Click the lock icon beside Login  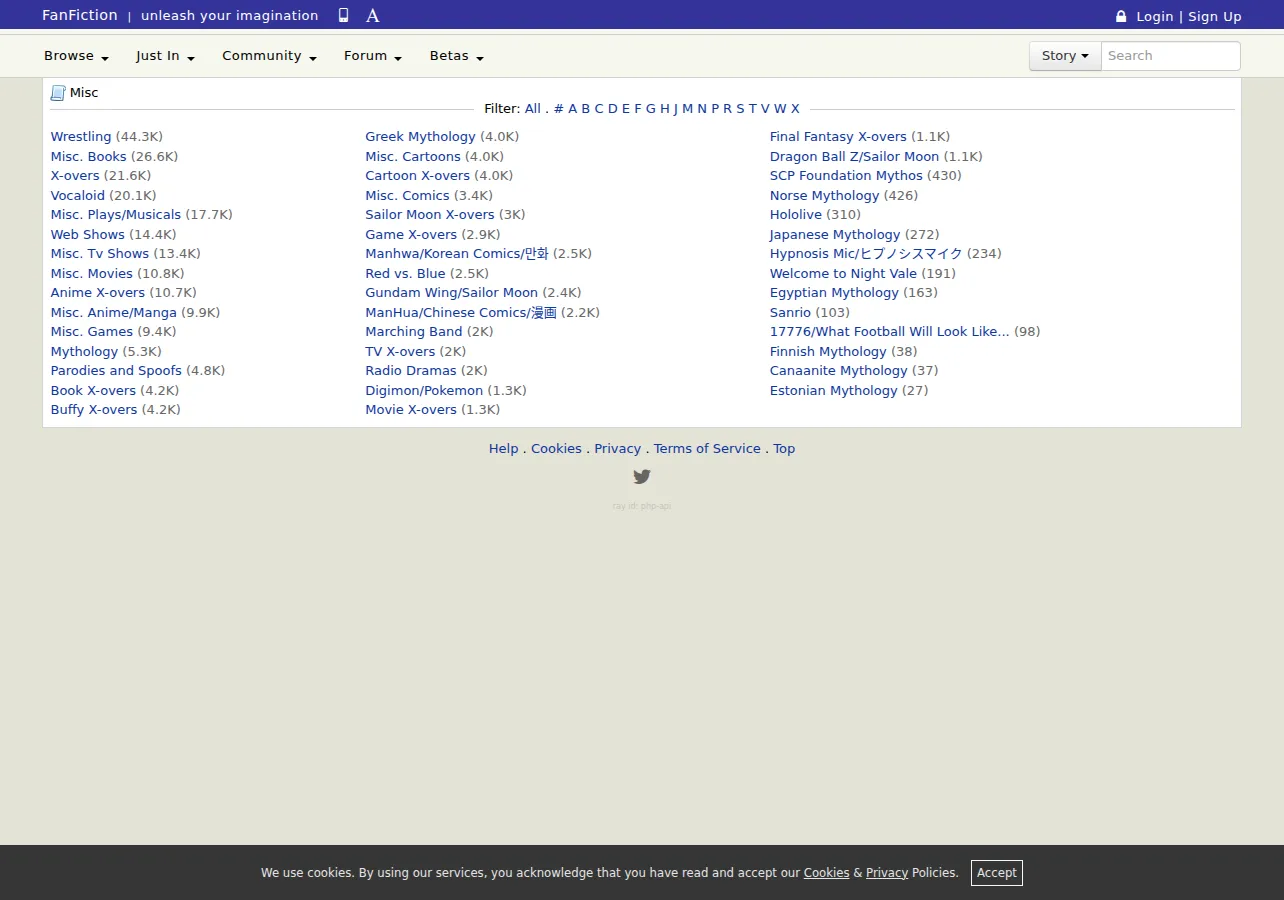pos(1121,16)
